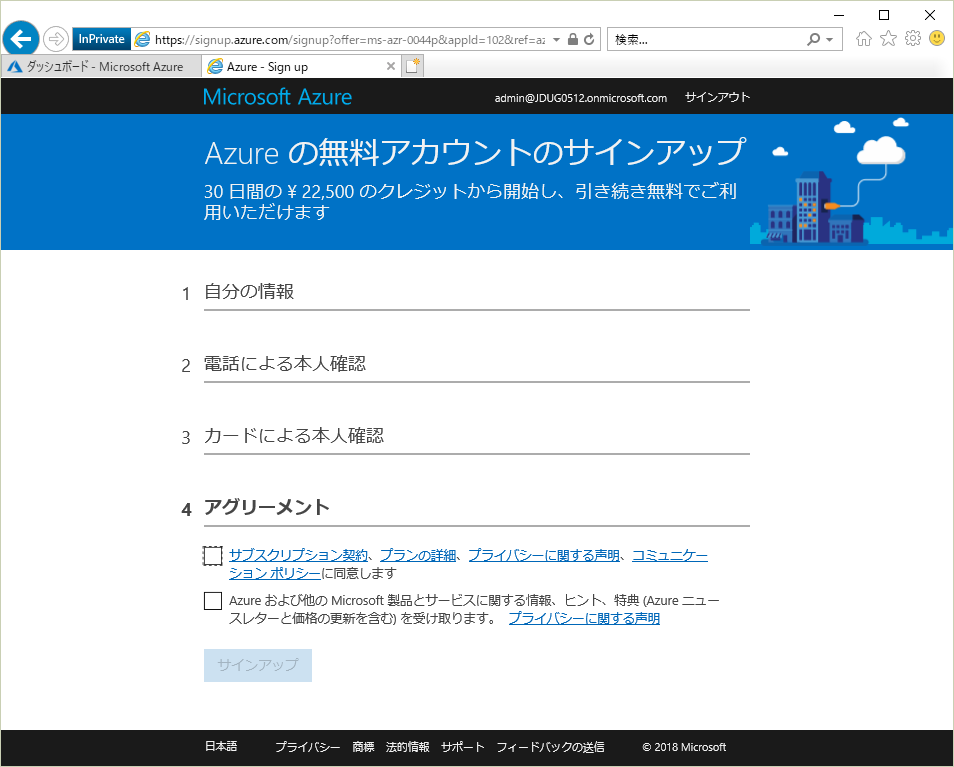Screen dimensions: 954x767
Task: Click the lock security icon in address bar
Action: (573, 40)
